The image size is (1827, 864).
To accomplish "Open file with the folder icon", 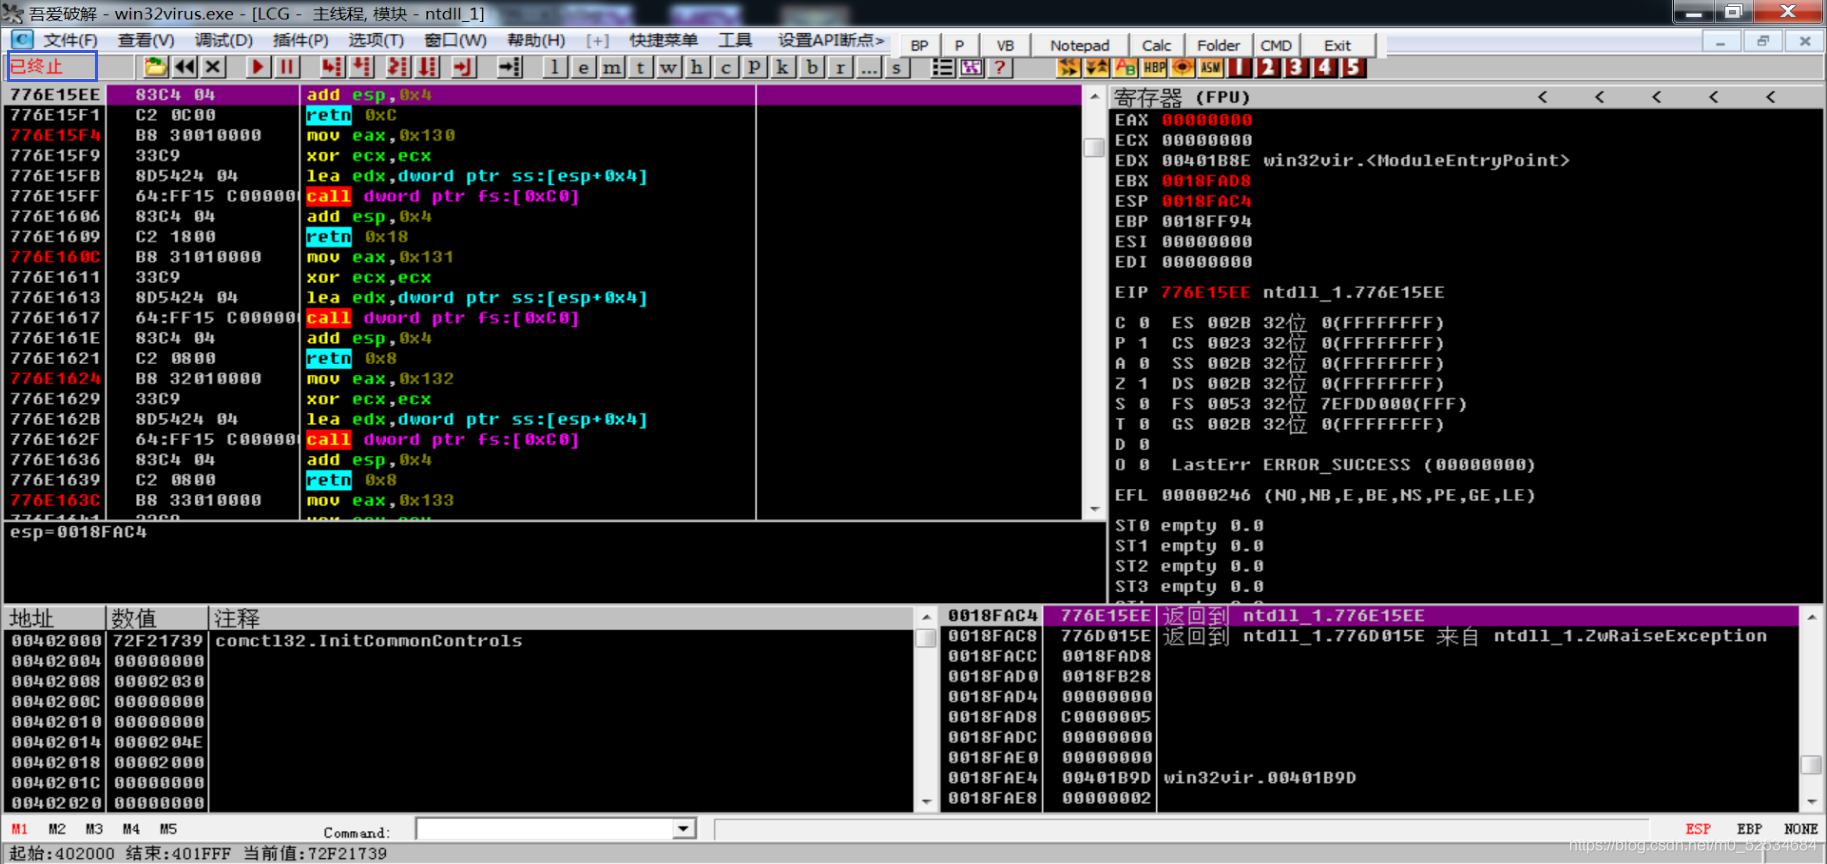I will pyautogui.click(x=155, y=67).
